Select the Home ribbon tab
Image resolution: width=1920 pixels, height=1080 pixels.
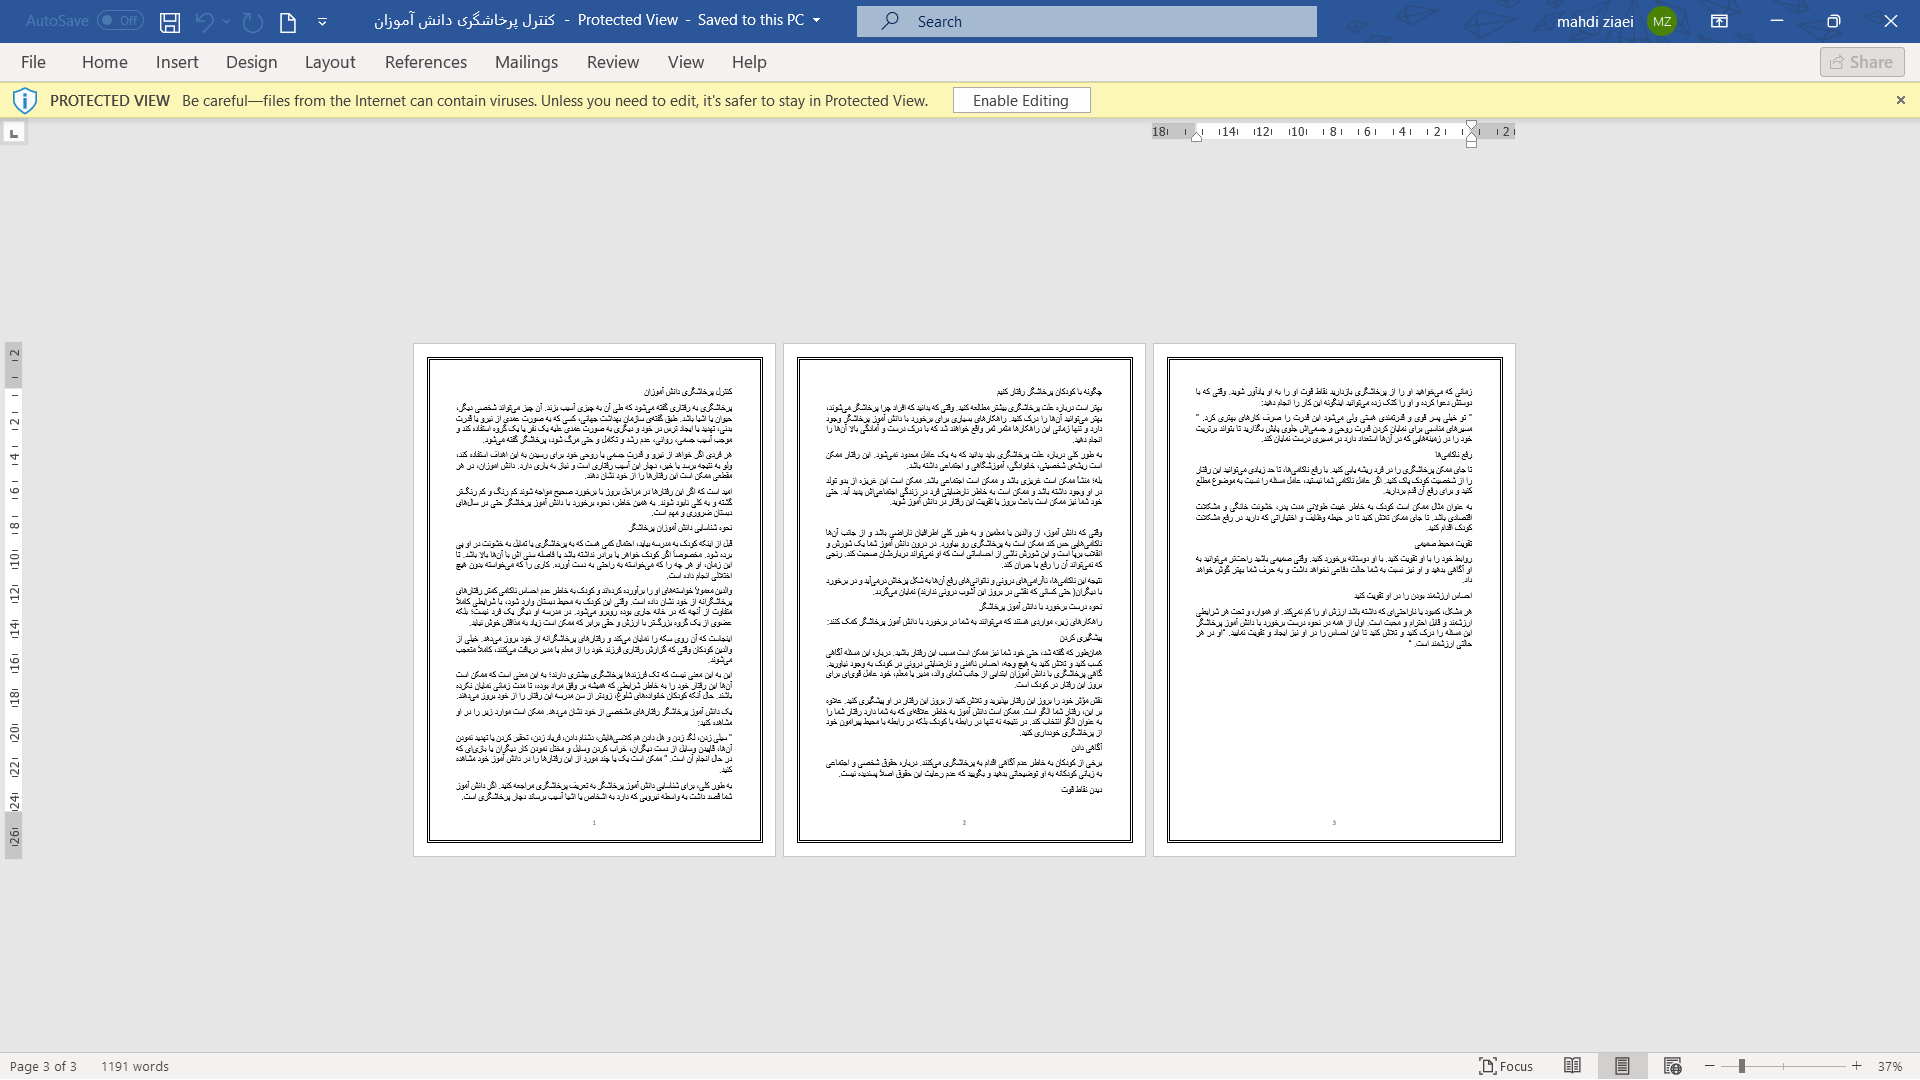point(104,62)
